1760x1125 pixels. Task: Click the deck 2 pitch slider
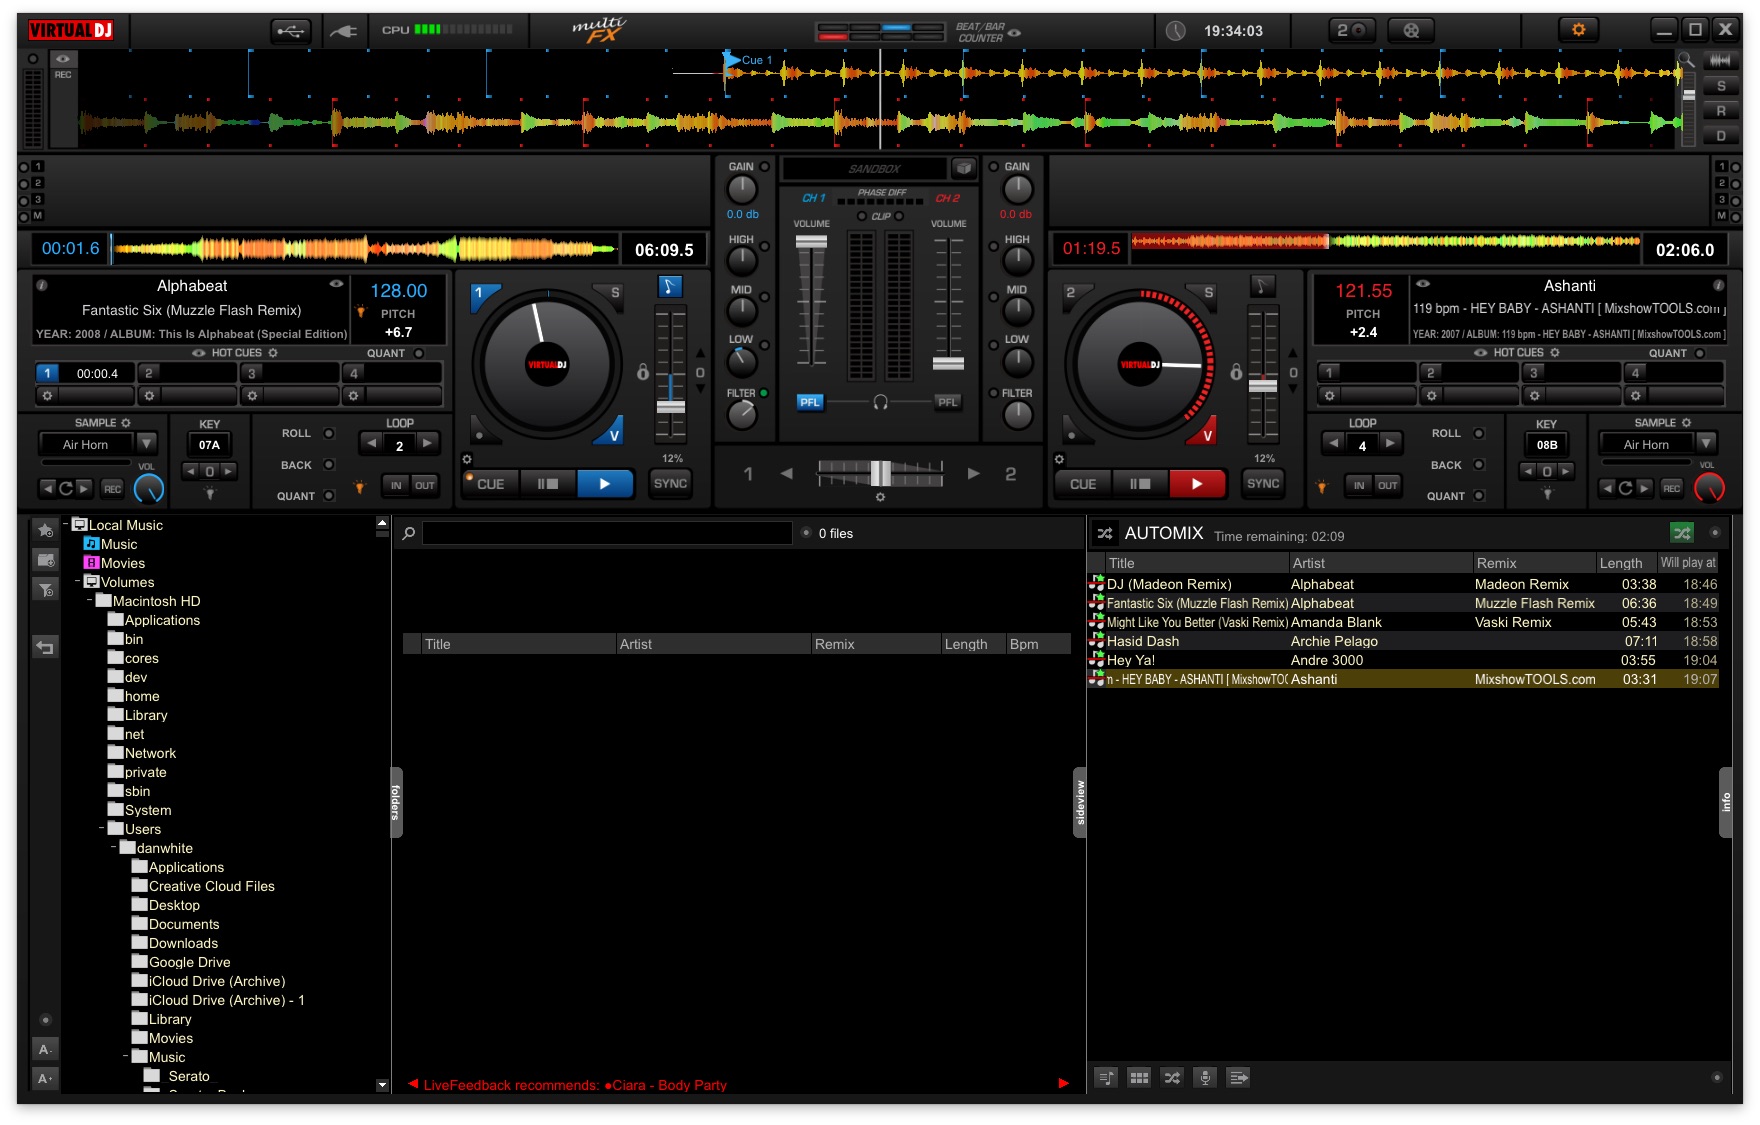pos(1263,385)
